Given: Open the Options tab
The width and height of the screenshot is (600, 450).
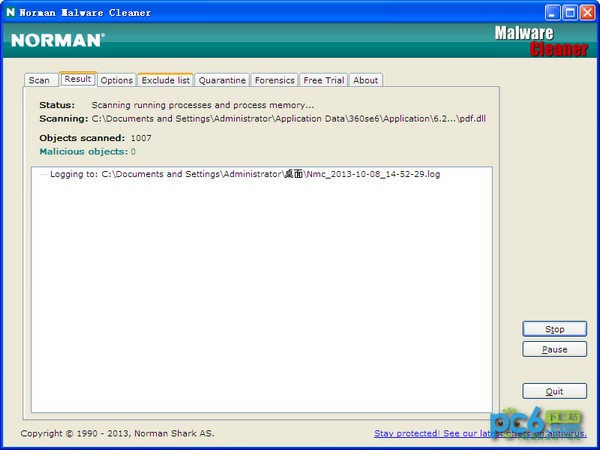Looking at the screenshot, I should click(x=117, y=80).
